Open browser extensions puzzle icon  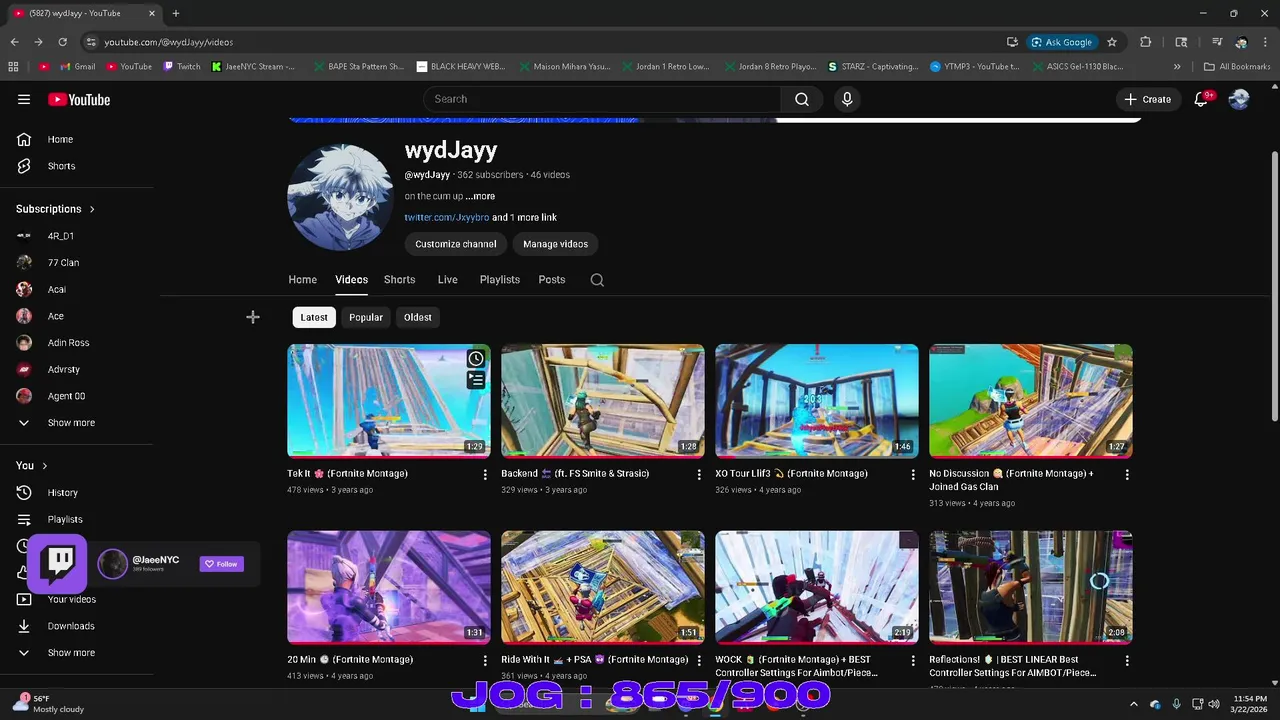coord(1146,42)
